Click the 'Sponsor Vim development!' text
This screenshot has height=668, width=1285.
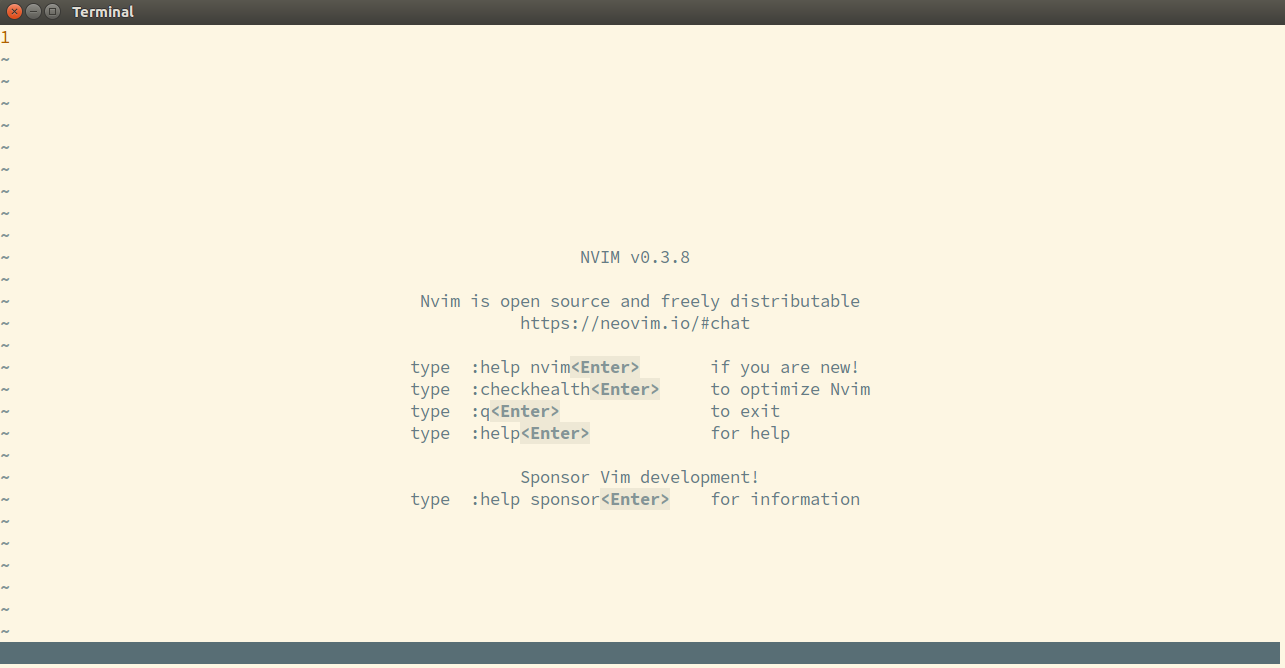640,477
